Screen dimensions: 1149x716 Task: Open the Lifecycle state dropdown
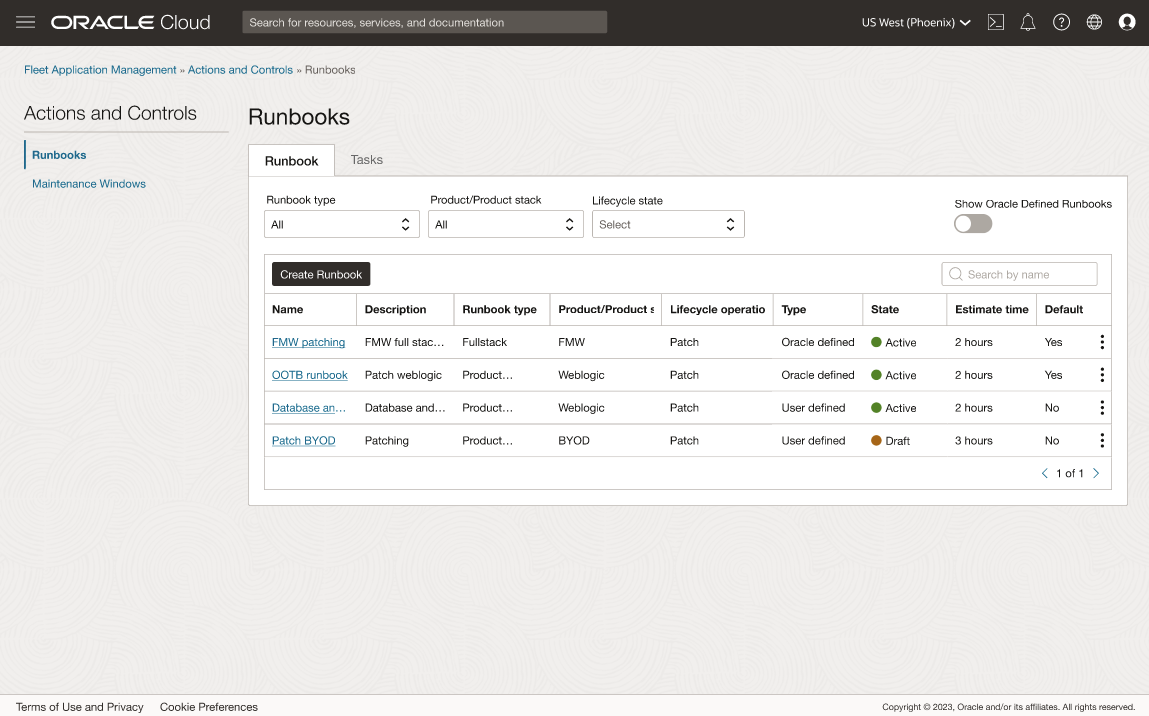coord(667,224)
